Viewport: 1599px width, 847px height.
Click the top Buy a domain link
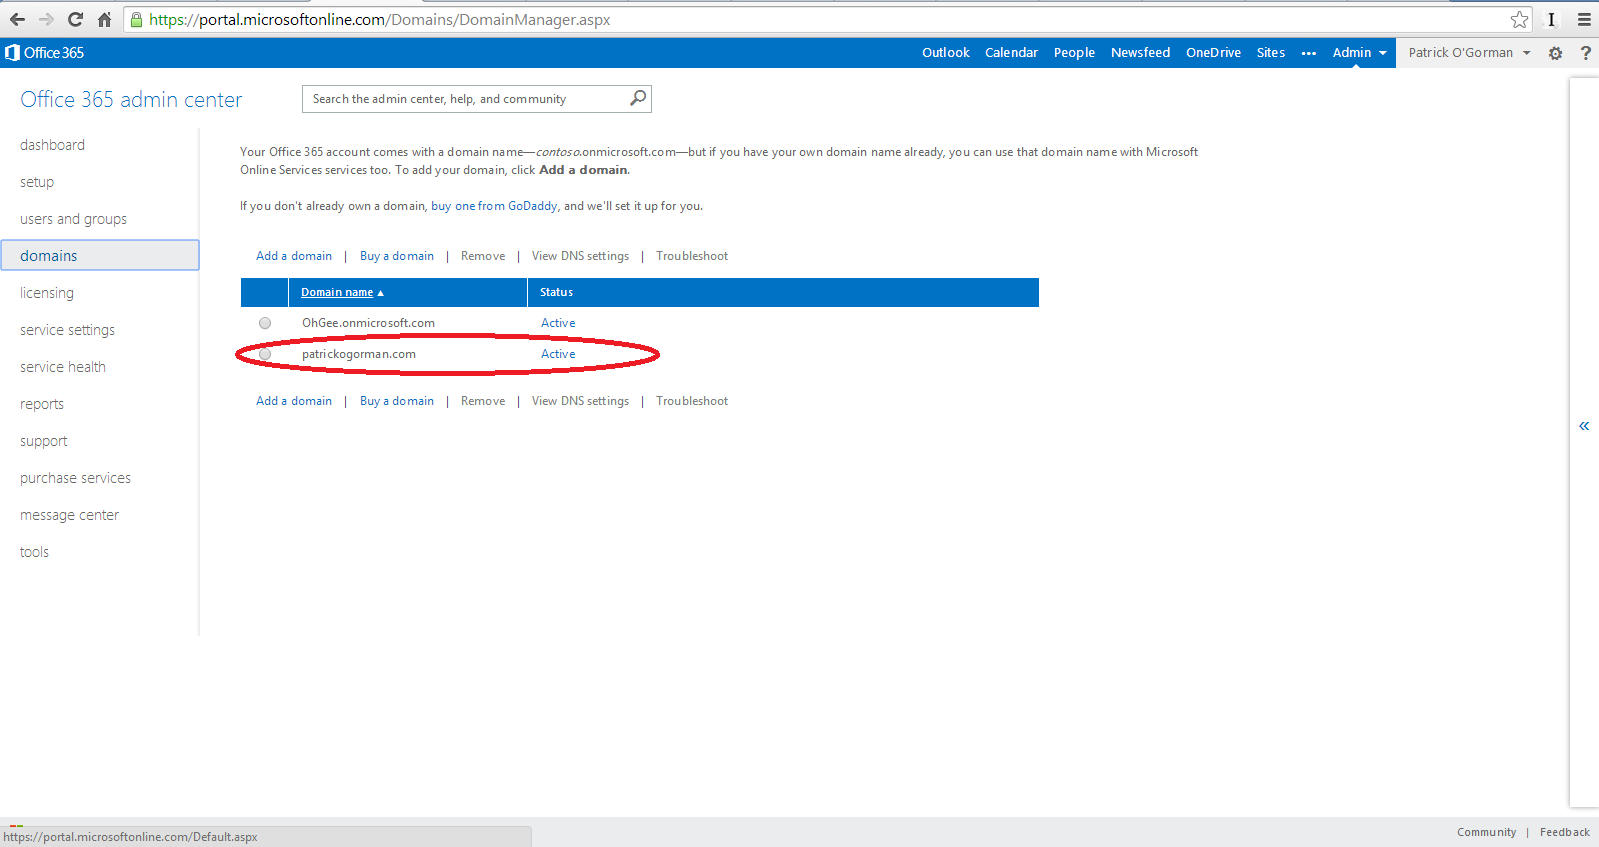pos(397,256)
